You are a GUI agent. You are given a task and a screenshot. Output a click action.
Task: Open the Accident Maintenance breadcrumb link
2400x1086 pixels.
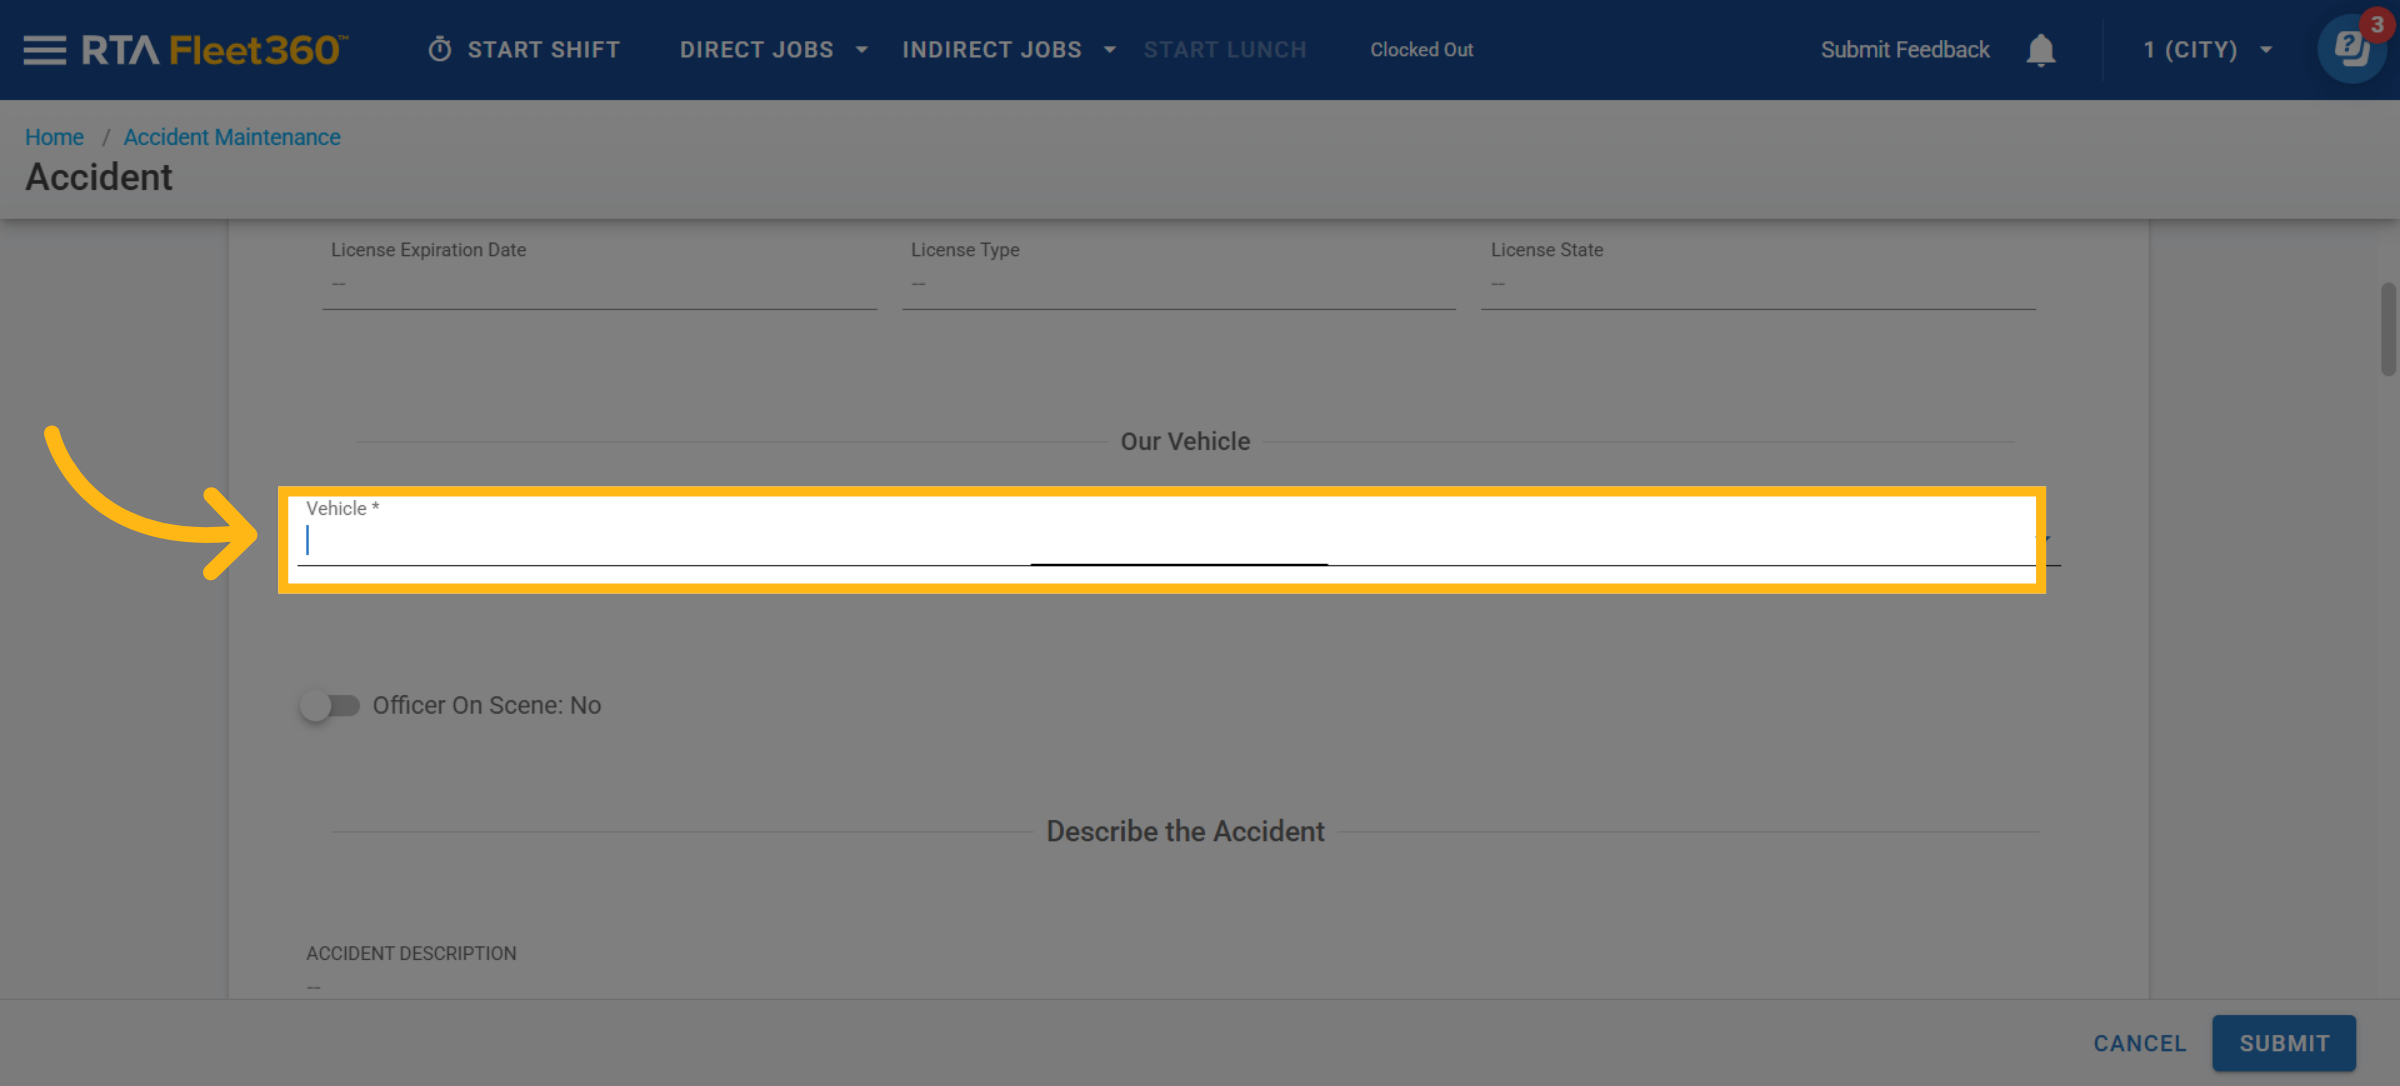[x=232, y=137]
